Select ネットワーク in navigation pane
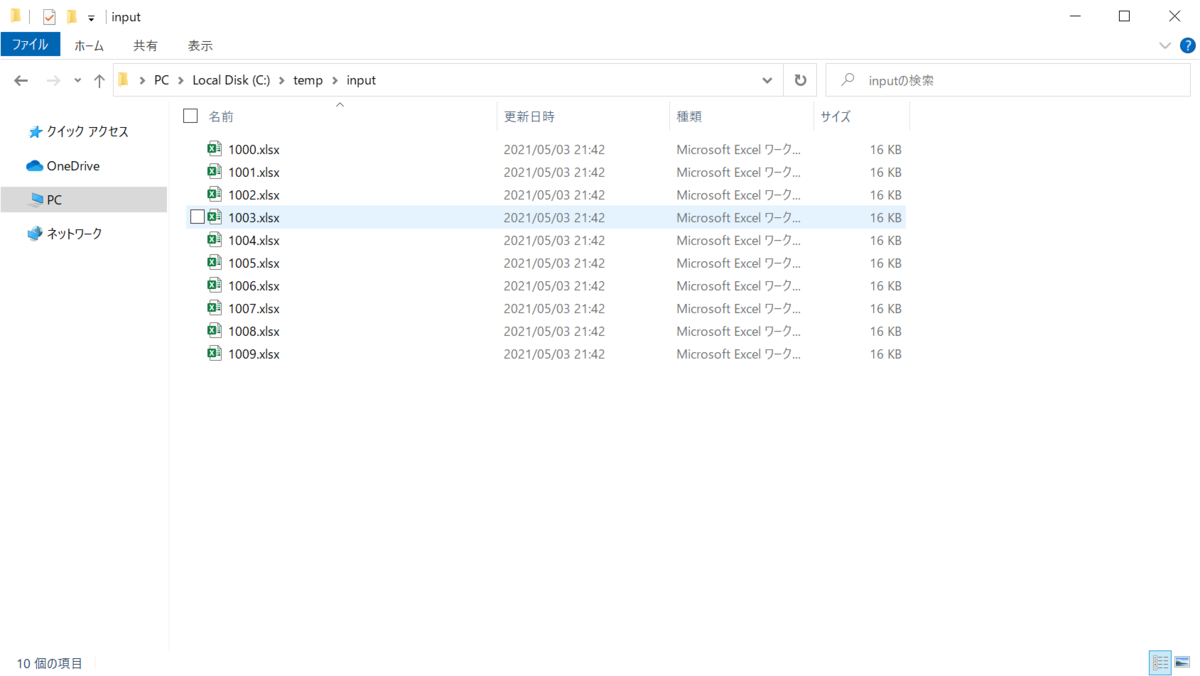 [65, 234]
